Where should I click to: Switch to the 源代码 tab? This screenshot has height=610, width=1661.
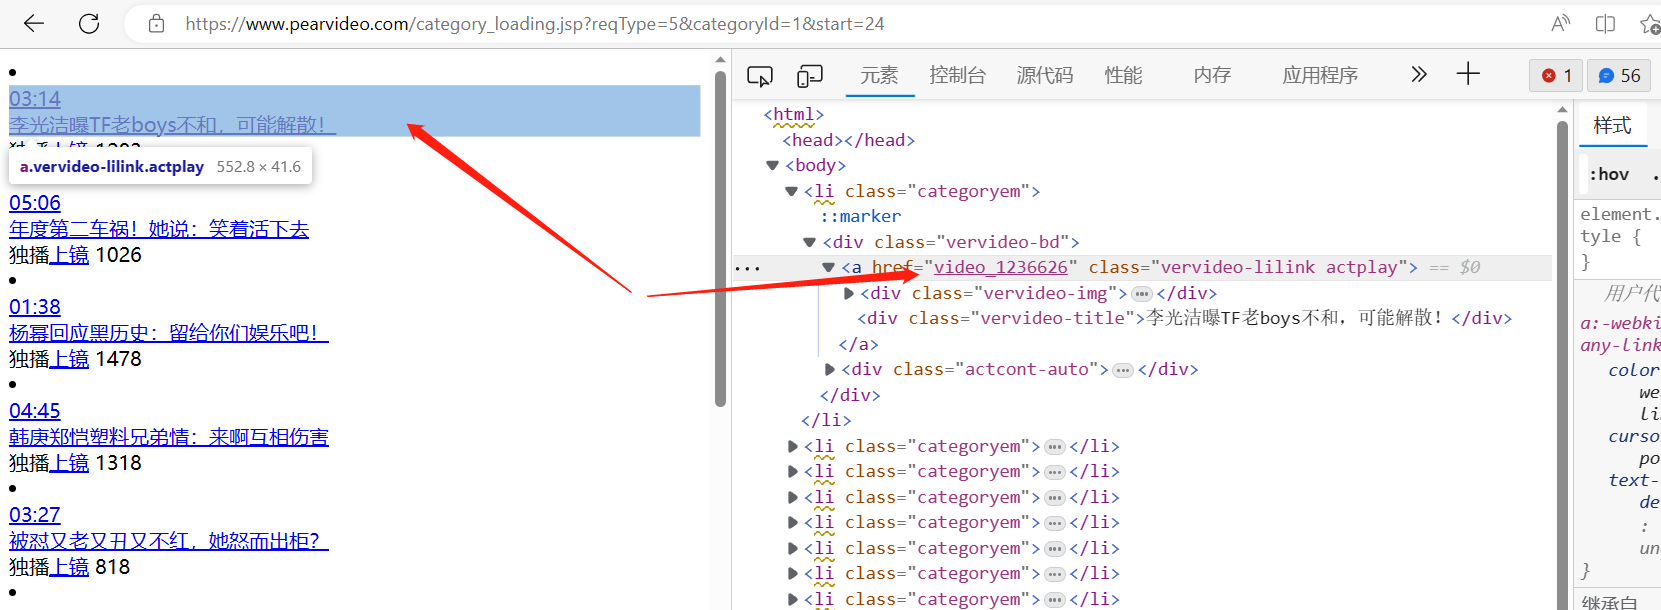click(1045, 75)
